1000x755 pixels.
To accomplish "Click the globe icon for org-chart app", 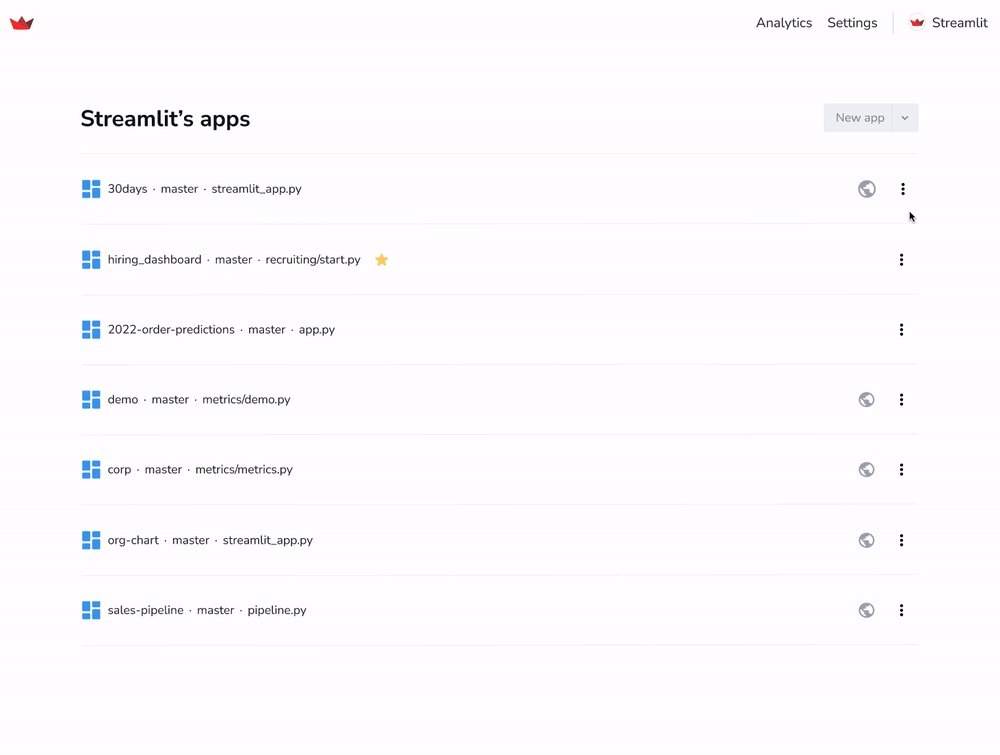I will point(867,540).
